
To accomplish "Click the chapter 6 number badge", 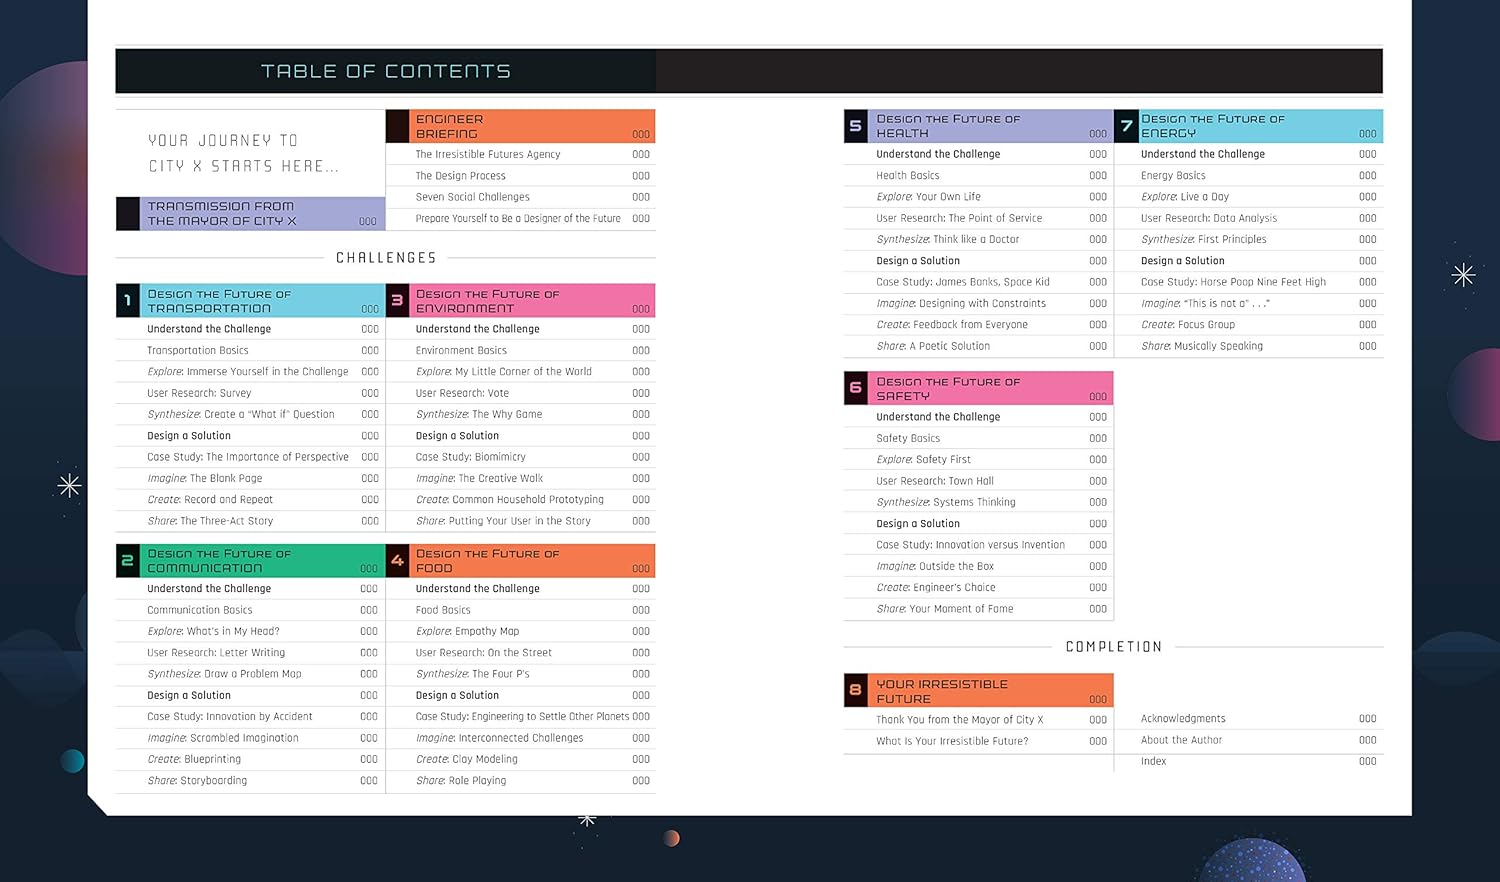I will click(x=855, y=388).
